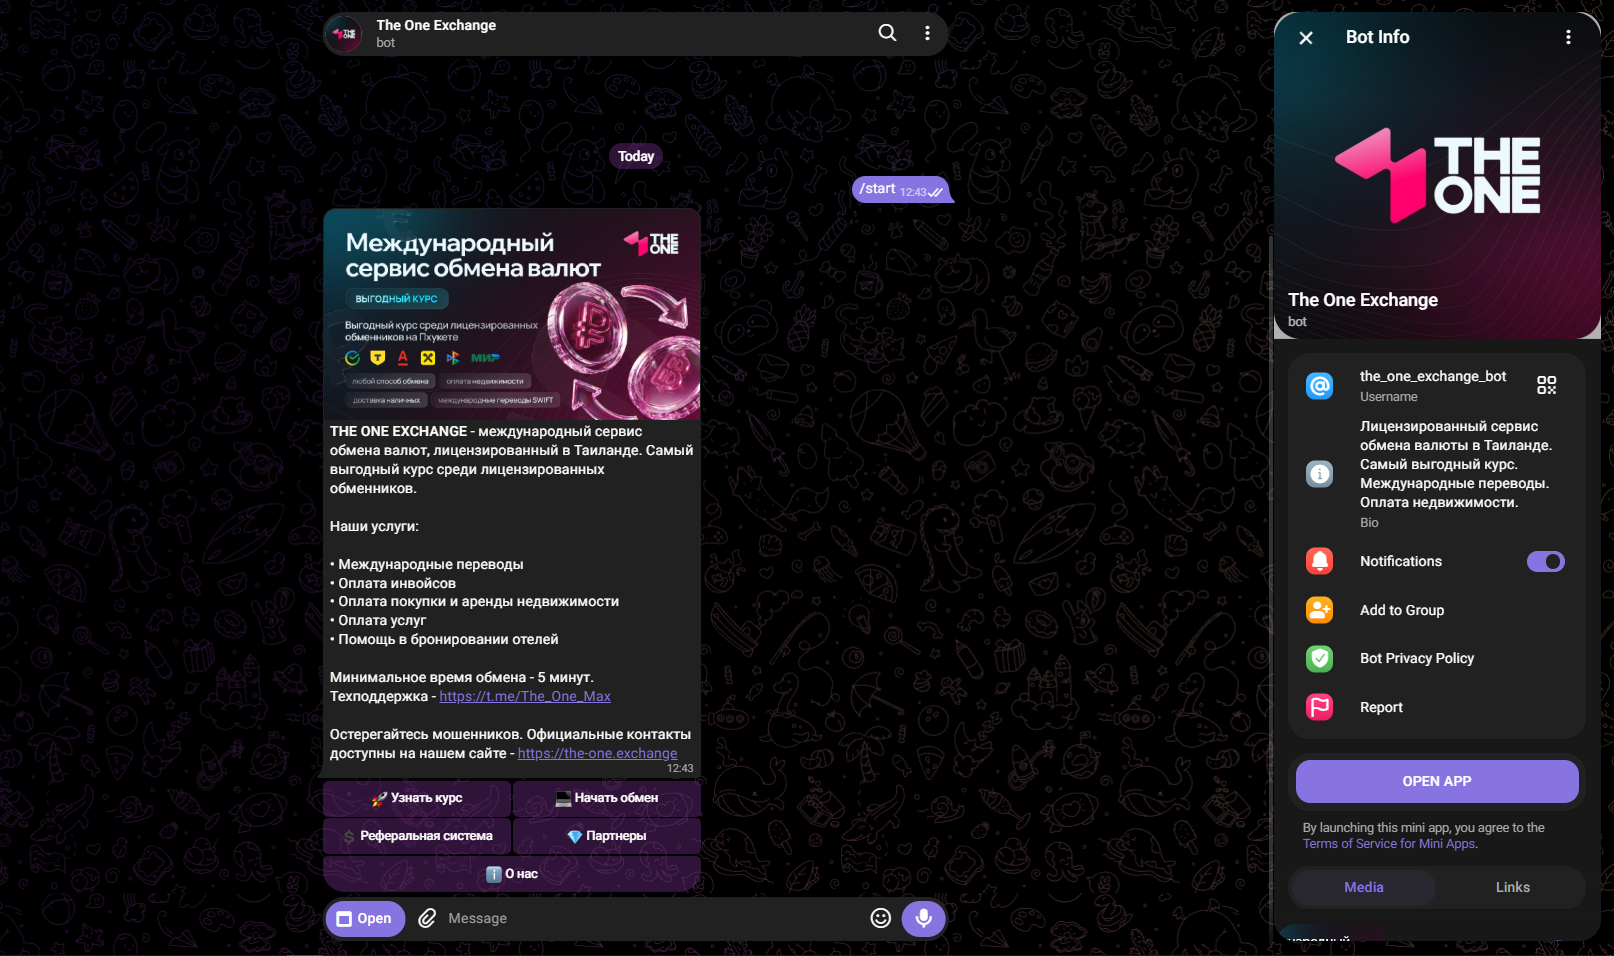
Task: Click the Реферальная система bot button
Action: coord(417,836)
